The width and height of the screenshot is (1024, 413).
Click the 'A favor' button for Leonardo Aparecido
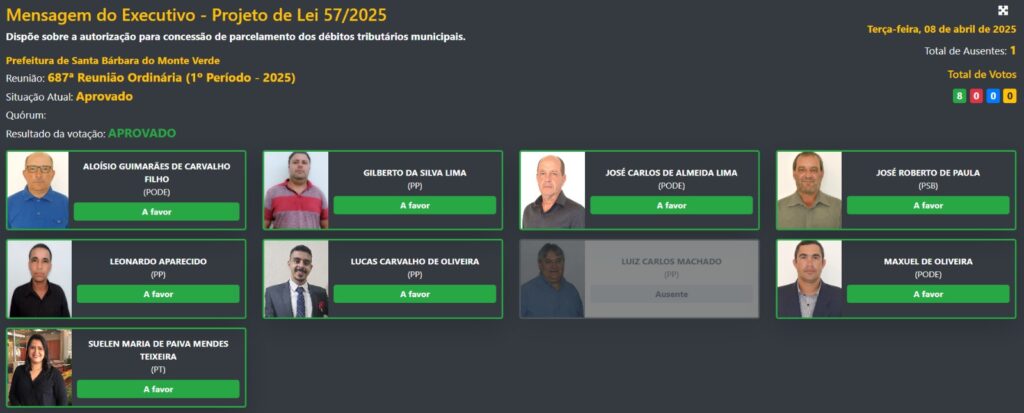[158, 294]
